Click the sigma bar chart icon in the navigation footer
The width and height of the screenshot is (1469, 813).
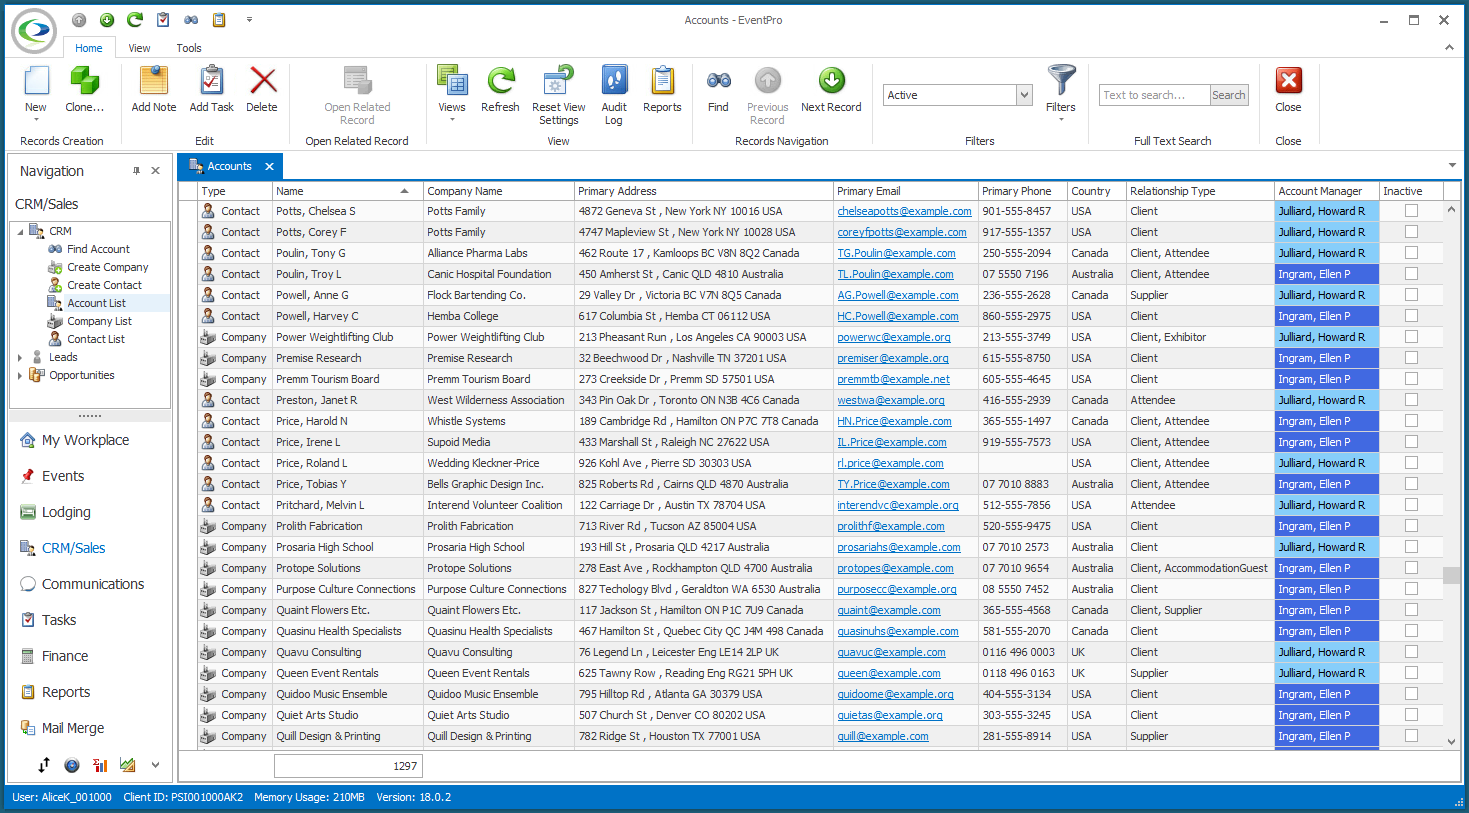pyautogui.click(x=100, y=765)
